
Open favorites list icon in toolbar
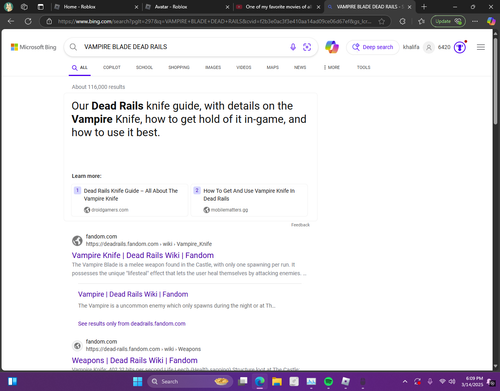[x=421, y=21]
